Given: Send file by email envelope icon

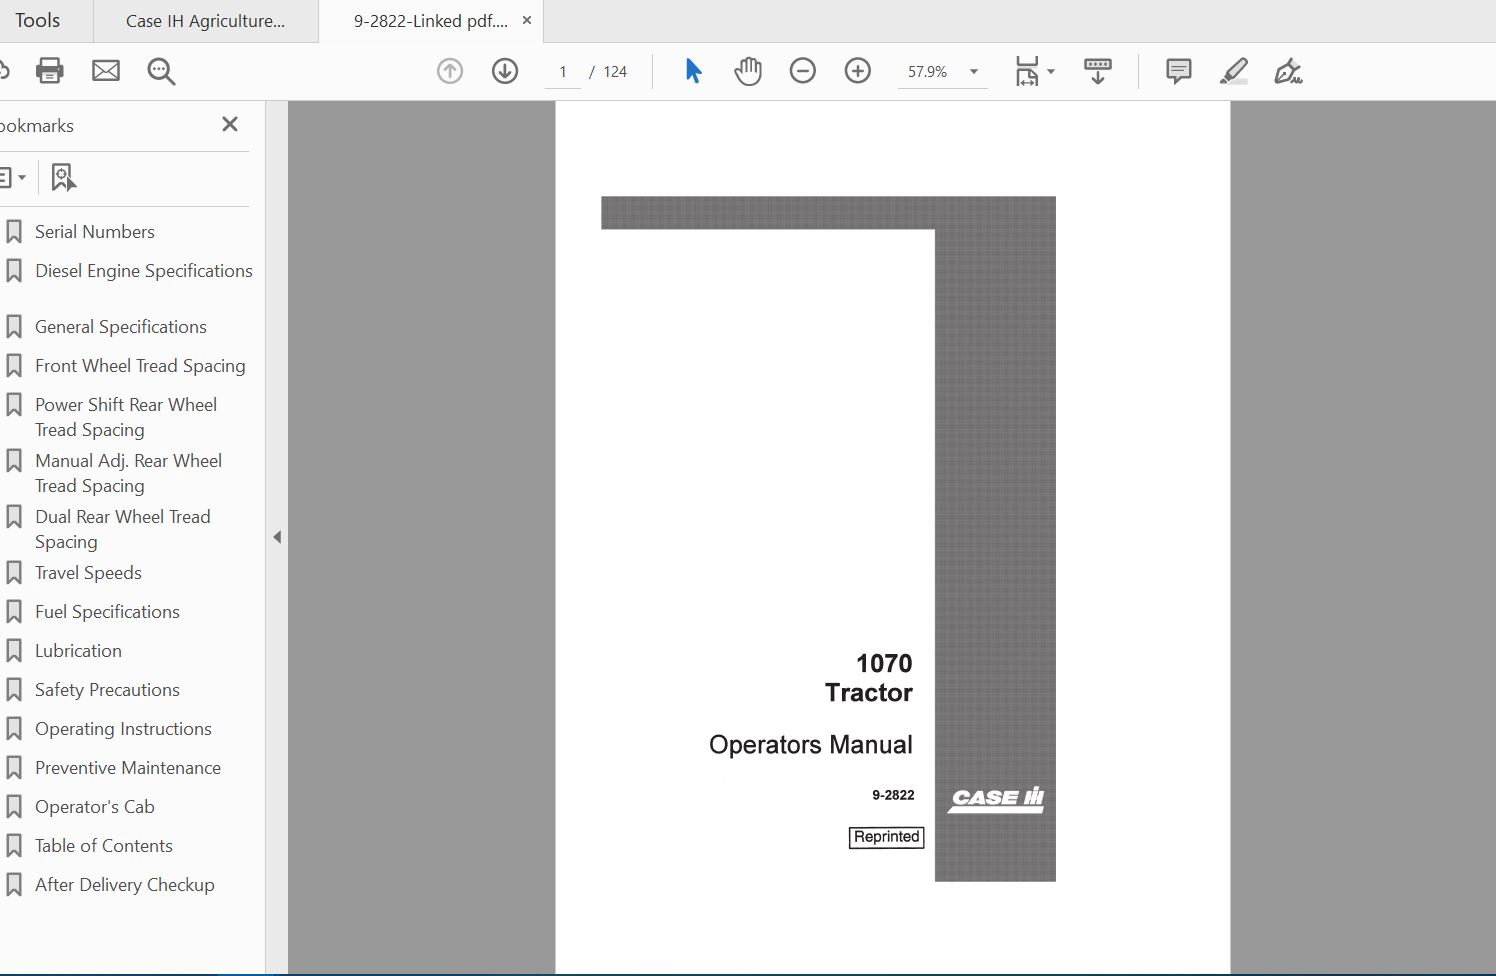Looking at the screenshot, I should [106, 71].
